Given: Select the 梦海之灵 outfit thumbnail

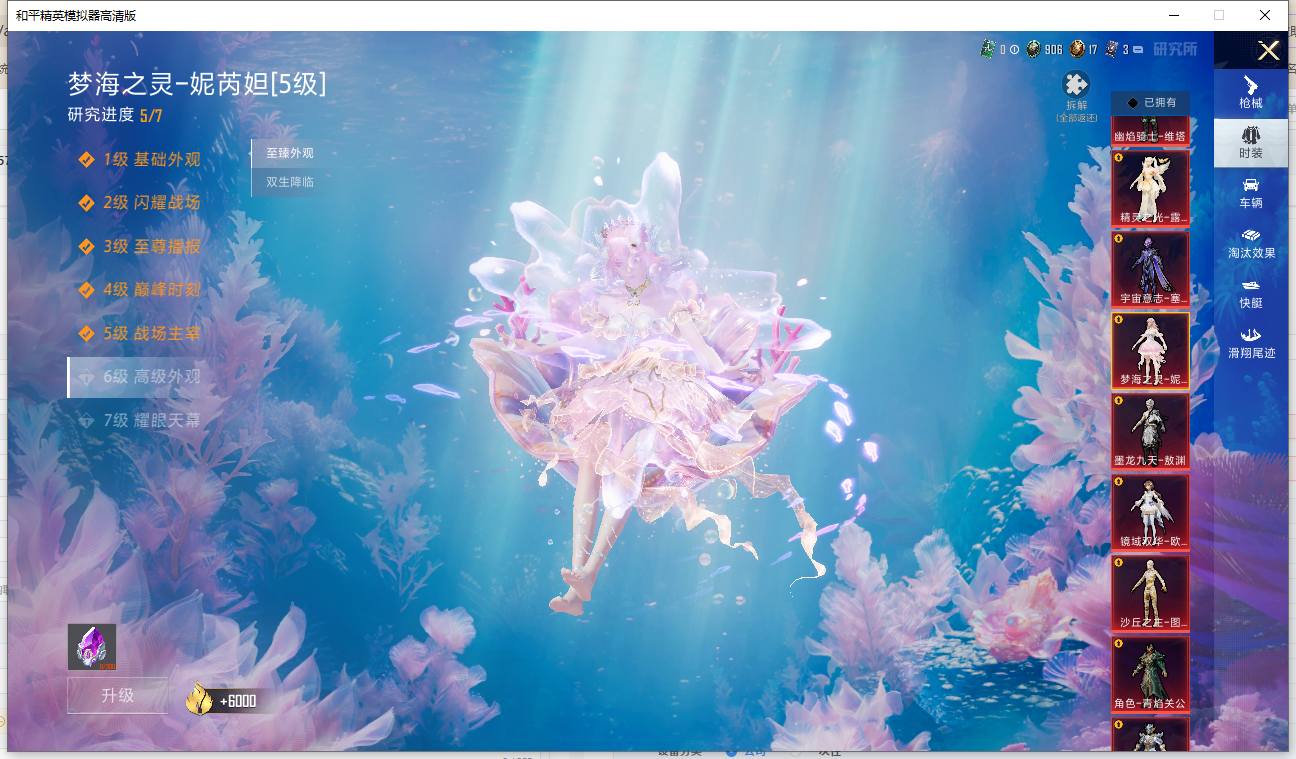Looking at the screenshot, I should tap(1151, 350).
